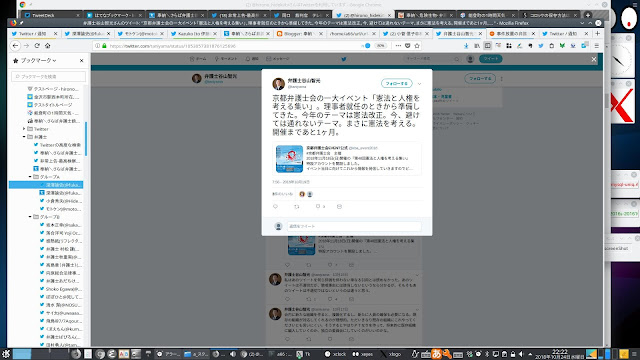
Task: Switch to the Blogger tab in Firefox
Action: (x=300, y=33)
